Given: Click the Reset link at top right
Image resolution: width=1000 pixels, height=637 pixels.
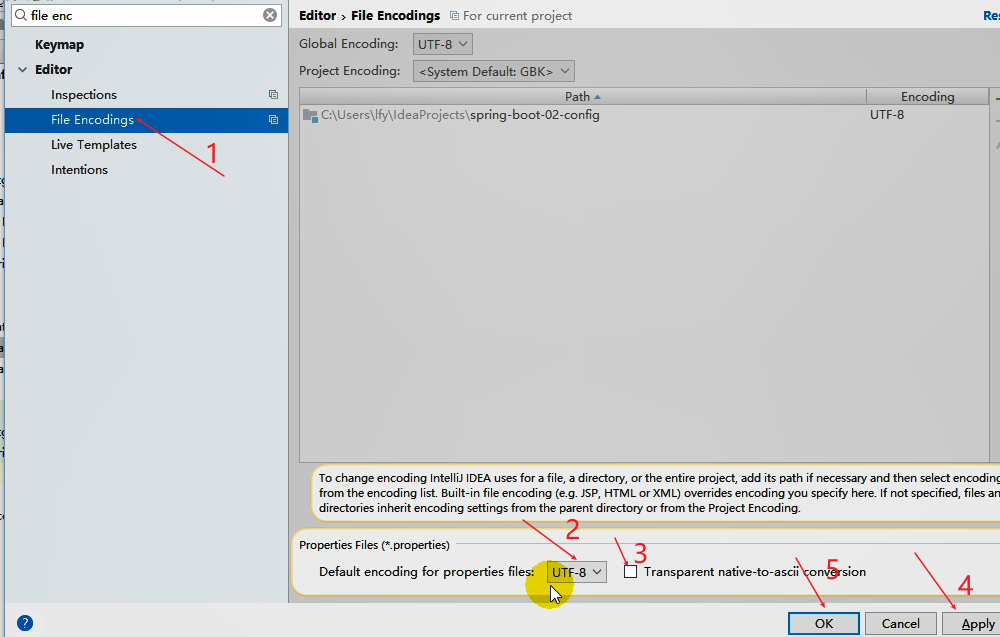Looking at the screenshot, I should point(991,15).
